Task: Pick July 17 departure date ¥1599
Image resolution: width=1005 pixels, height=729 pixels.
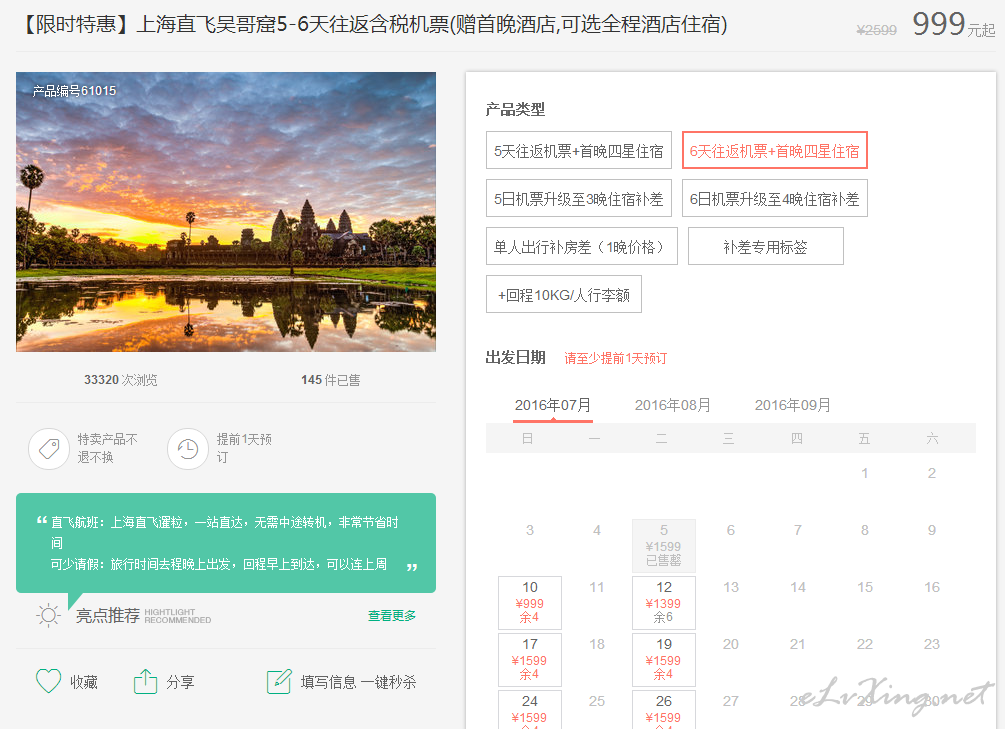Action: pos(530,659)
